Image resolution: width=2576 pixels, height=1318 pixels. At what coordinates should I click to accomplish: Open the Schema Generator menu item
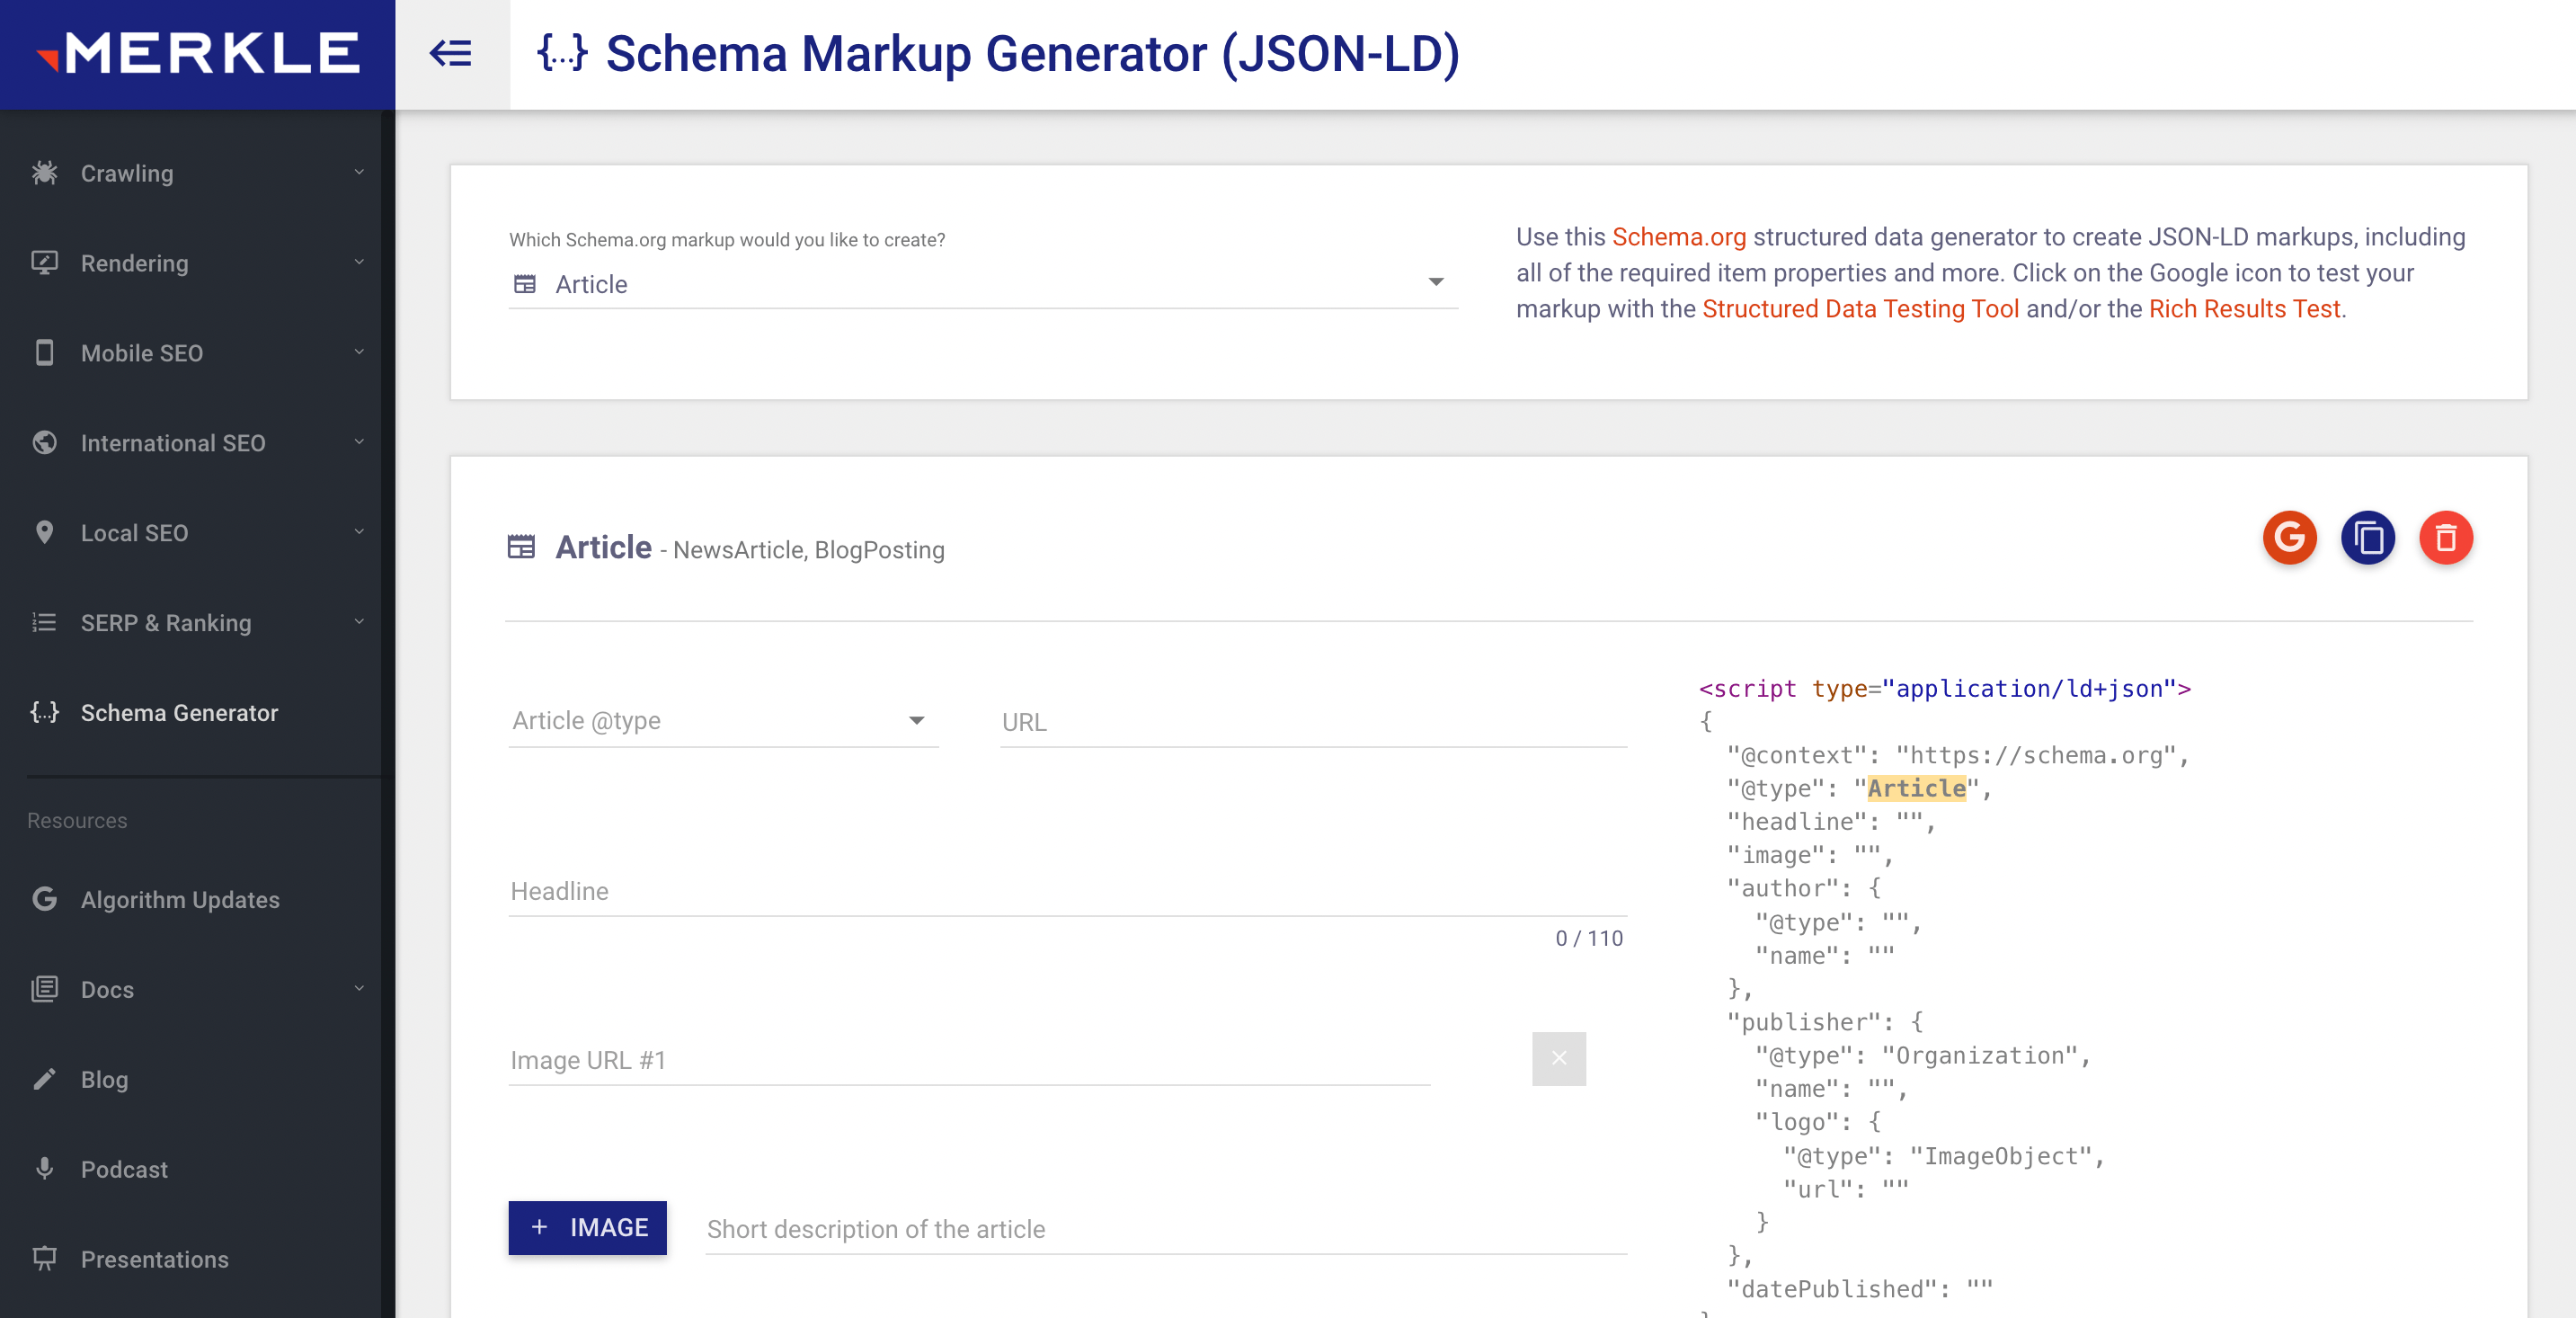pyautogui.click(x=179, y=712)
